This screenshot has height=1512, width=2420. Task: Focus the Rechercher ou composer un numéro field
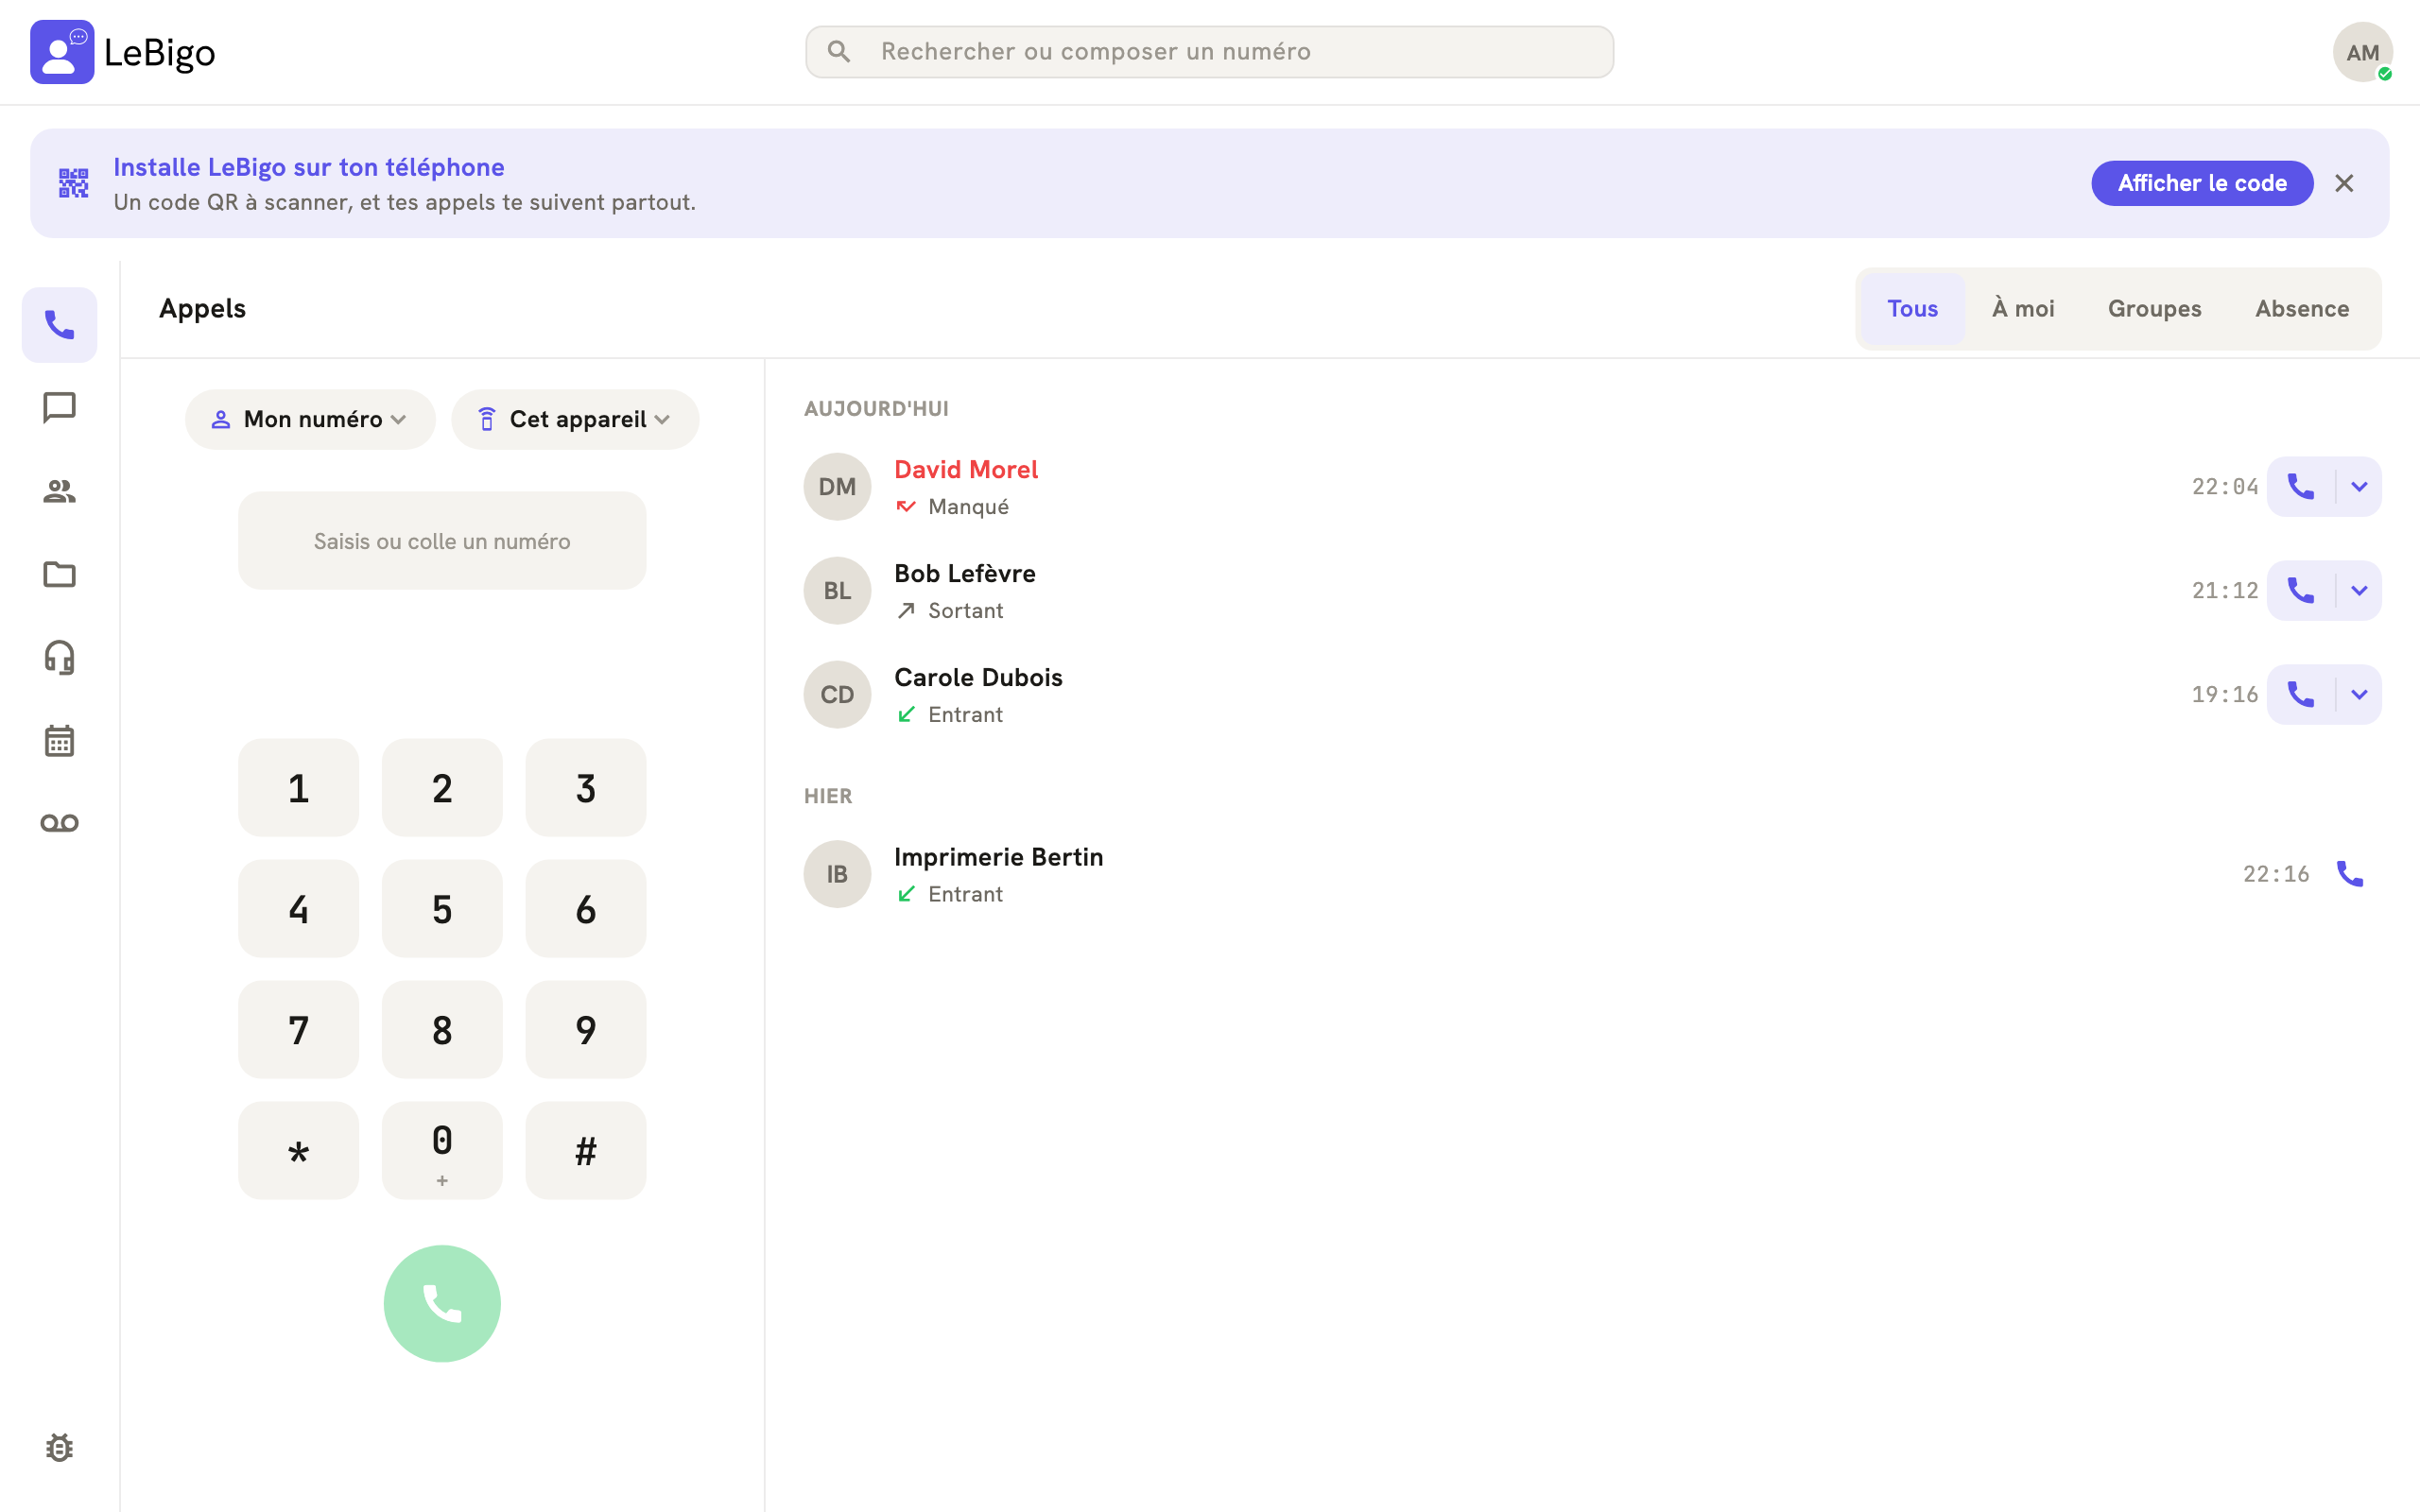[1209, 52]
